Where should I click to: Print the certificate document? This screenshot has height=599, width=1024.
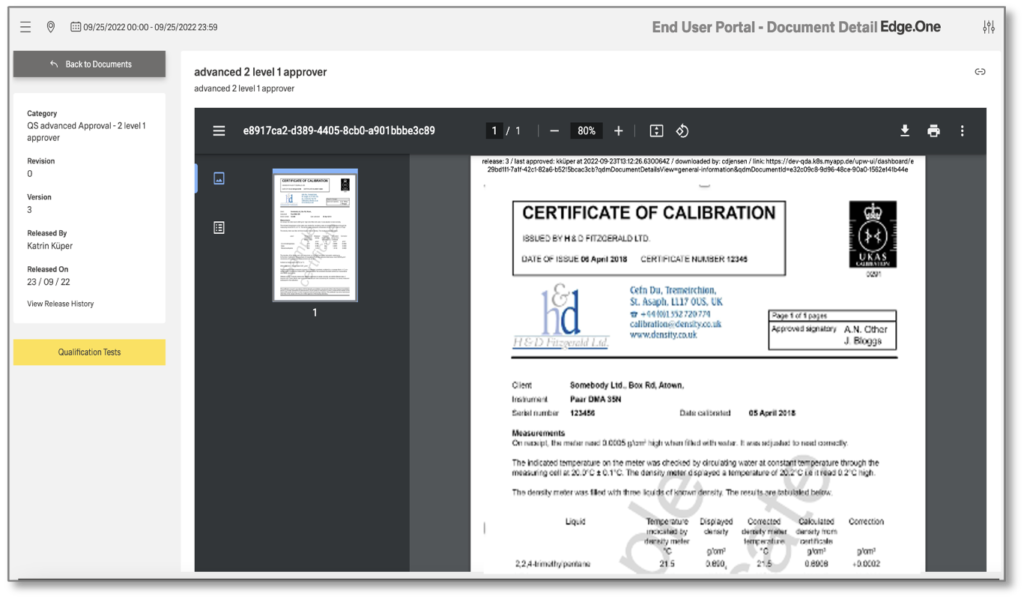tap(933, 130)
